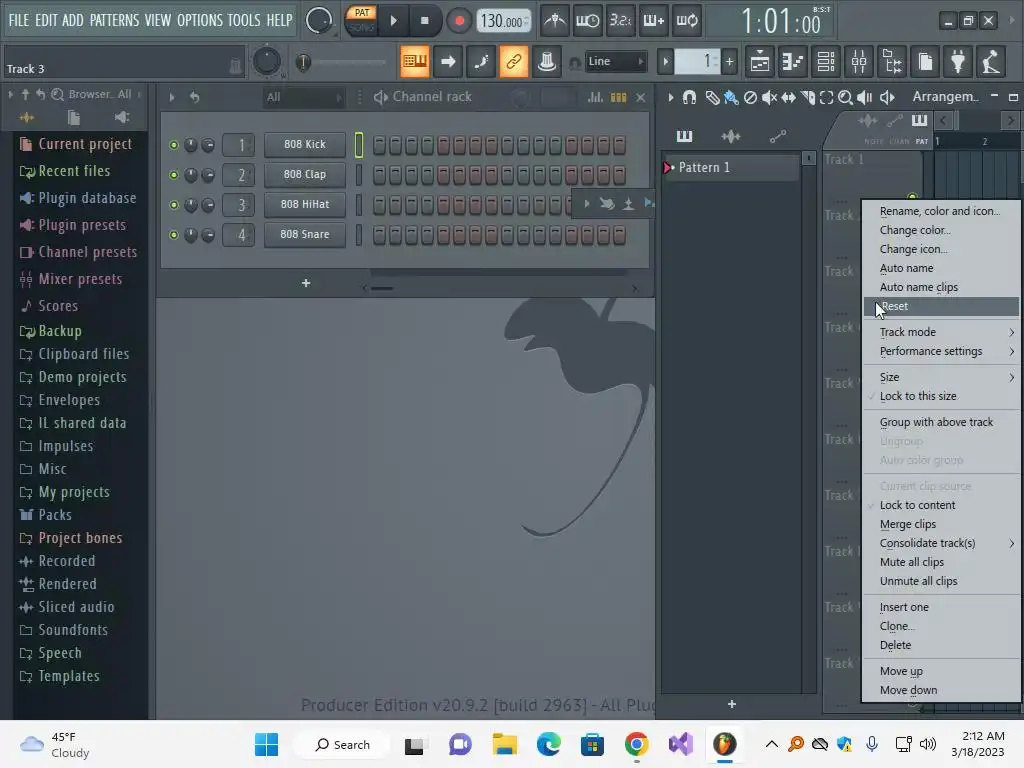1024x768 pixels.
Task: Expand the Performance settings submenu
Action: tap(941, 351)
